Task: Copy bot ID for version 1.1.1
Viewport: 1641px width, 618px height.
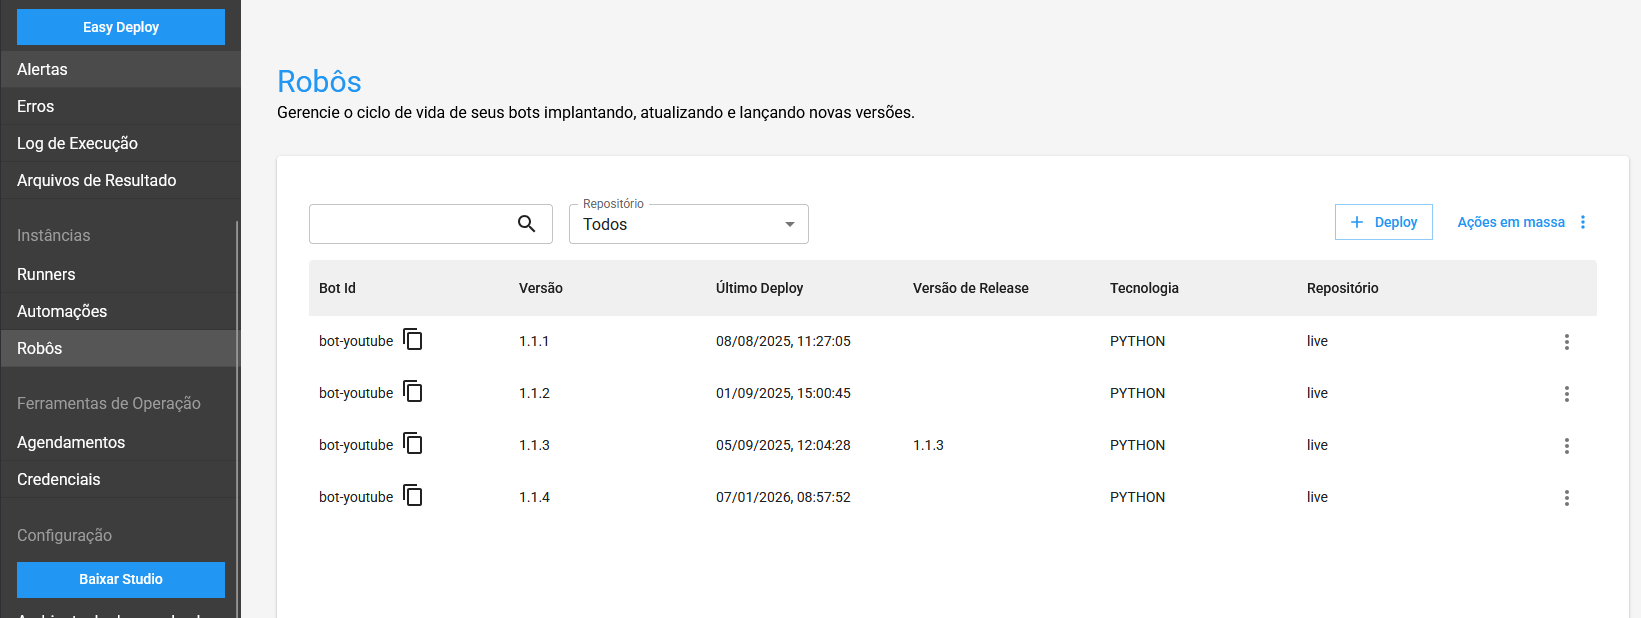Action: (x=413, y=340)
